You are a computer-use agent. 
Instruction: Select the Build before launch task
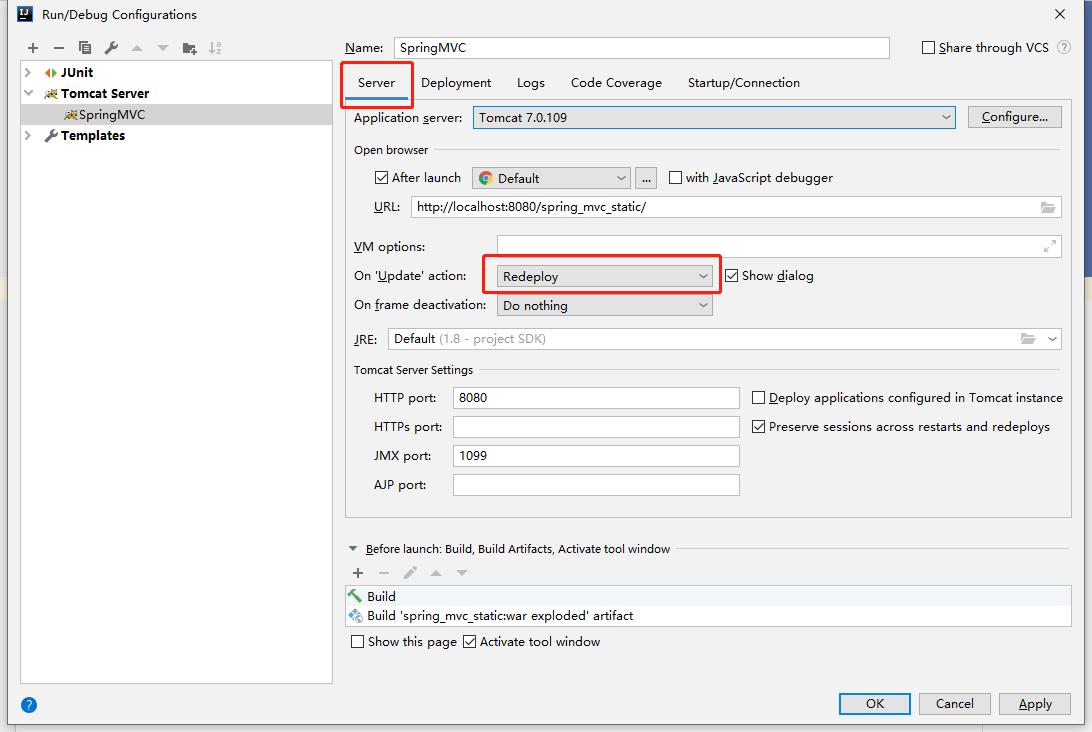pyautogui.click(x=708, y=596)
